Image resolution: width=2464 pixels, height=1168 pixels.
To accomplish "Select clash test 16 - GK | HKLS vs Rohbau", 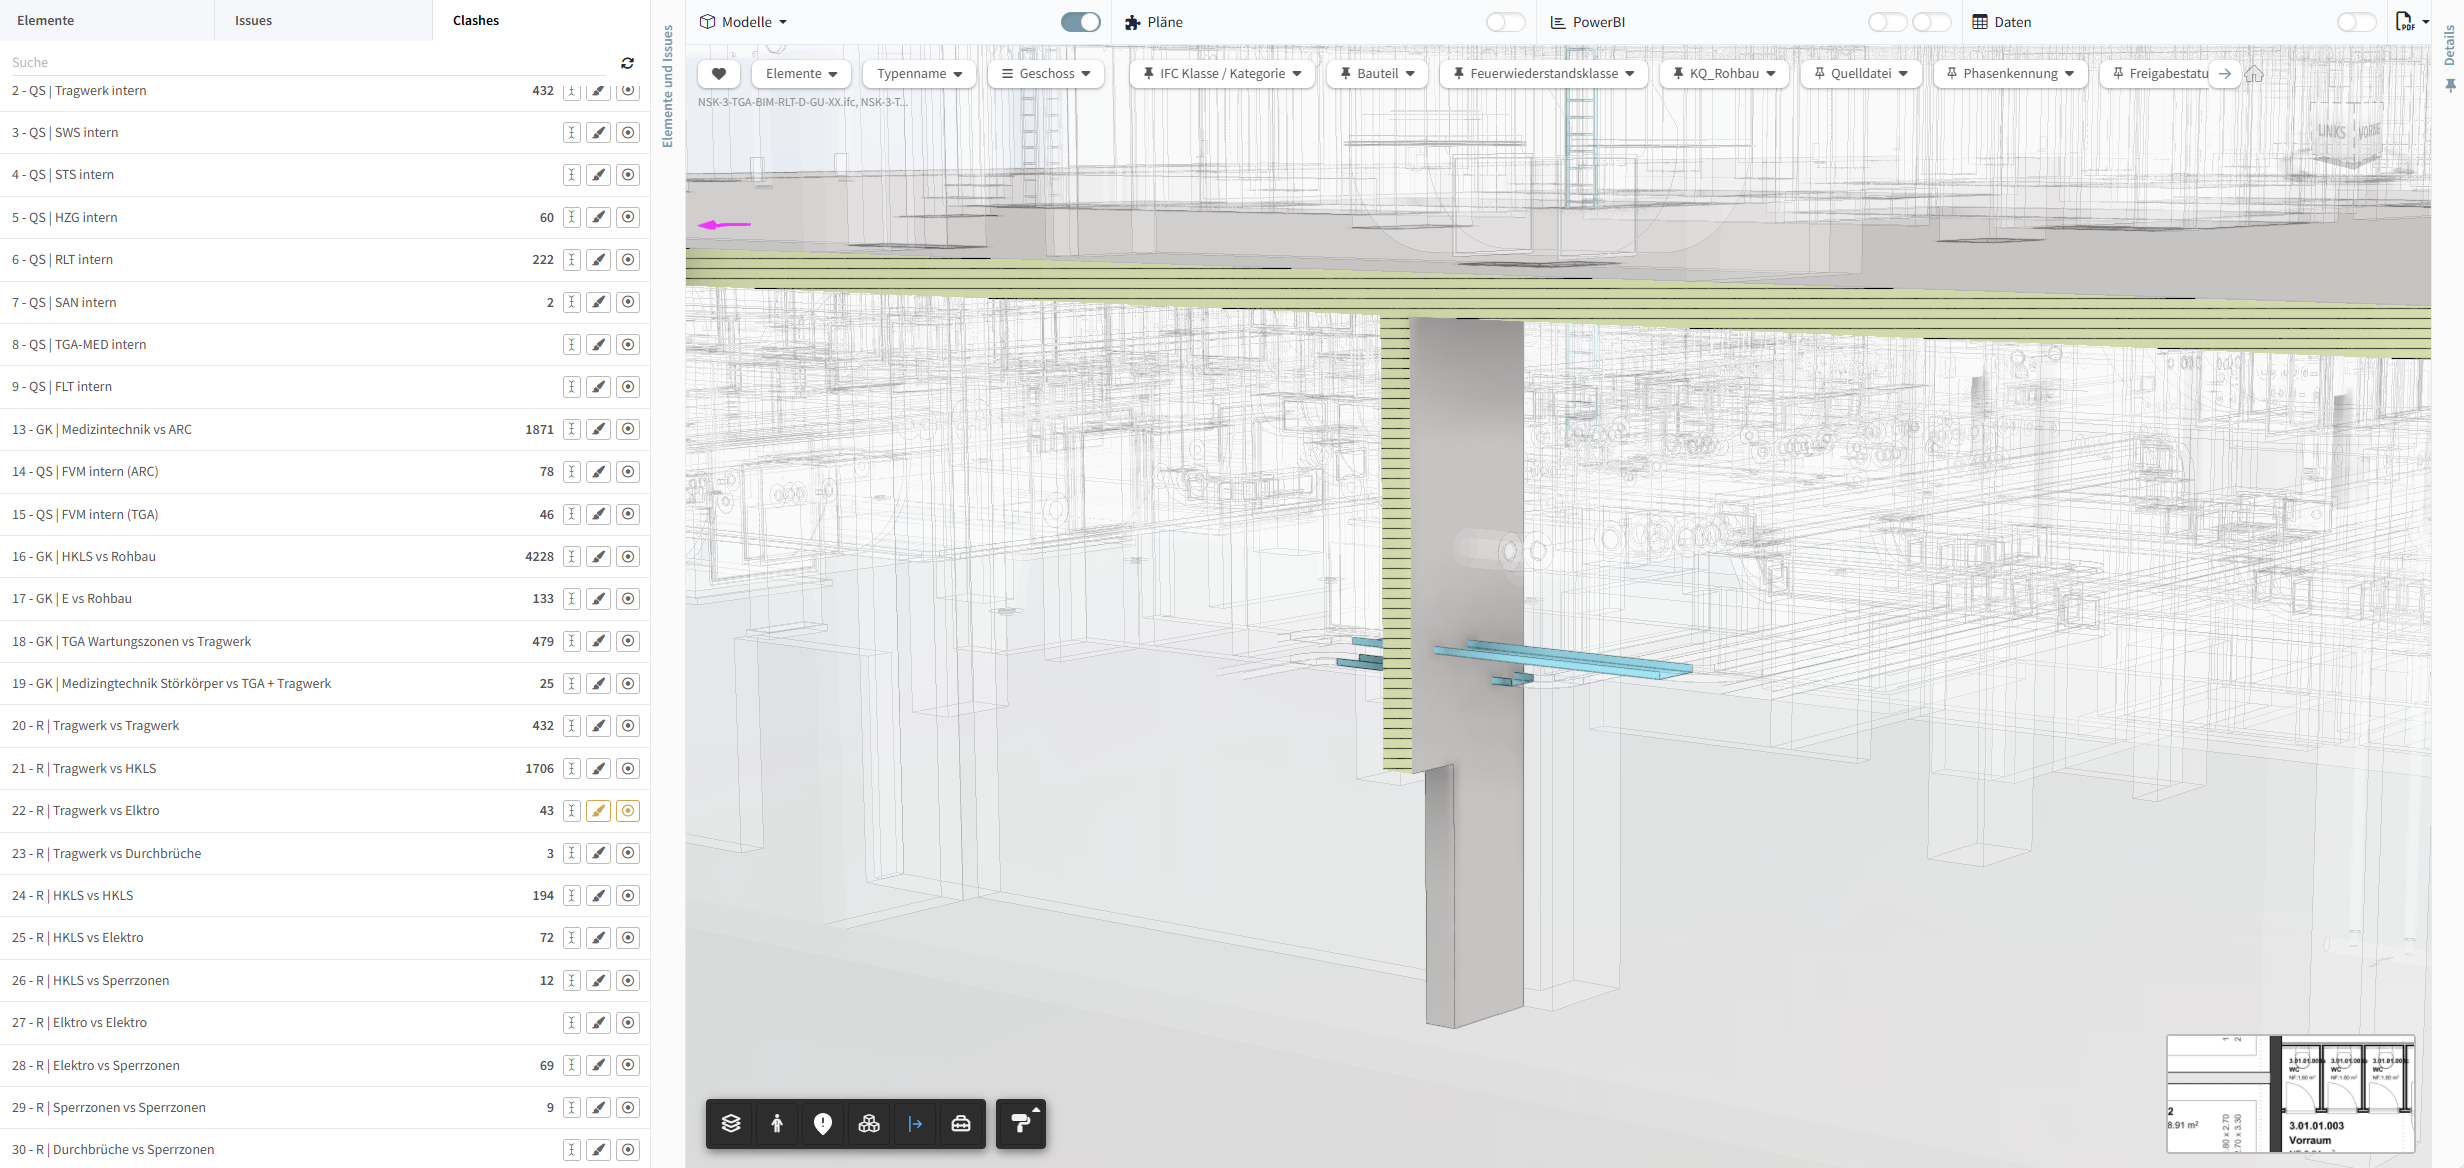I will point(84,556).
